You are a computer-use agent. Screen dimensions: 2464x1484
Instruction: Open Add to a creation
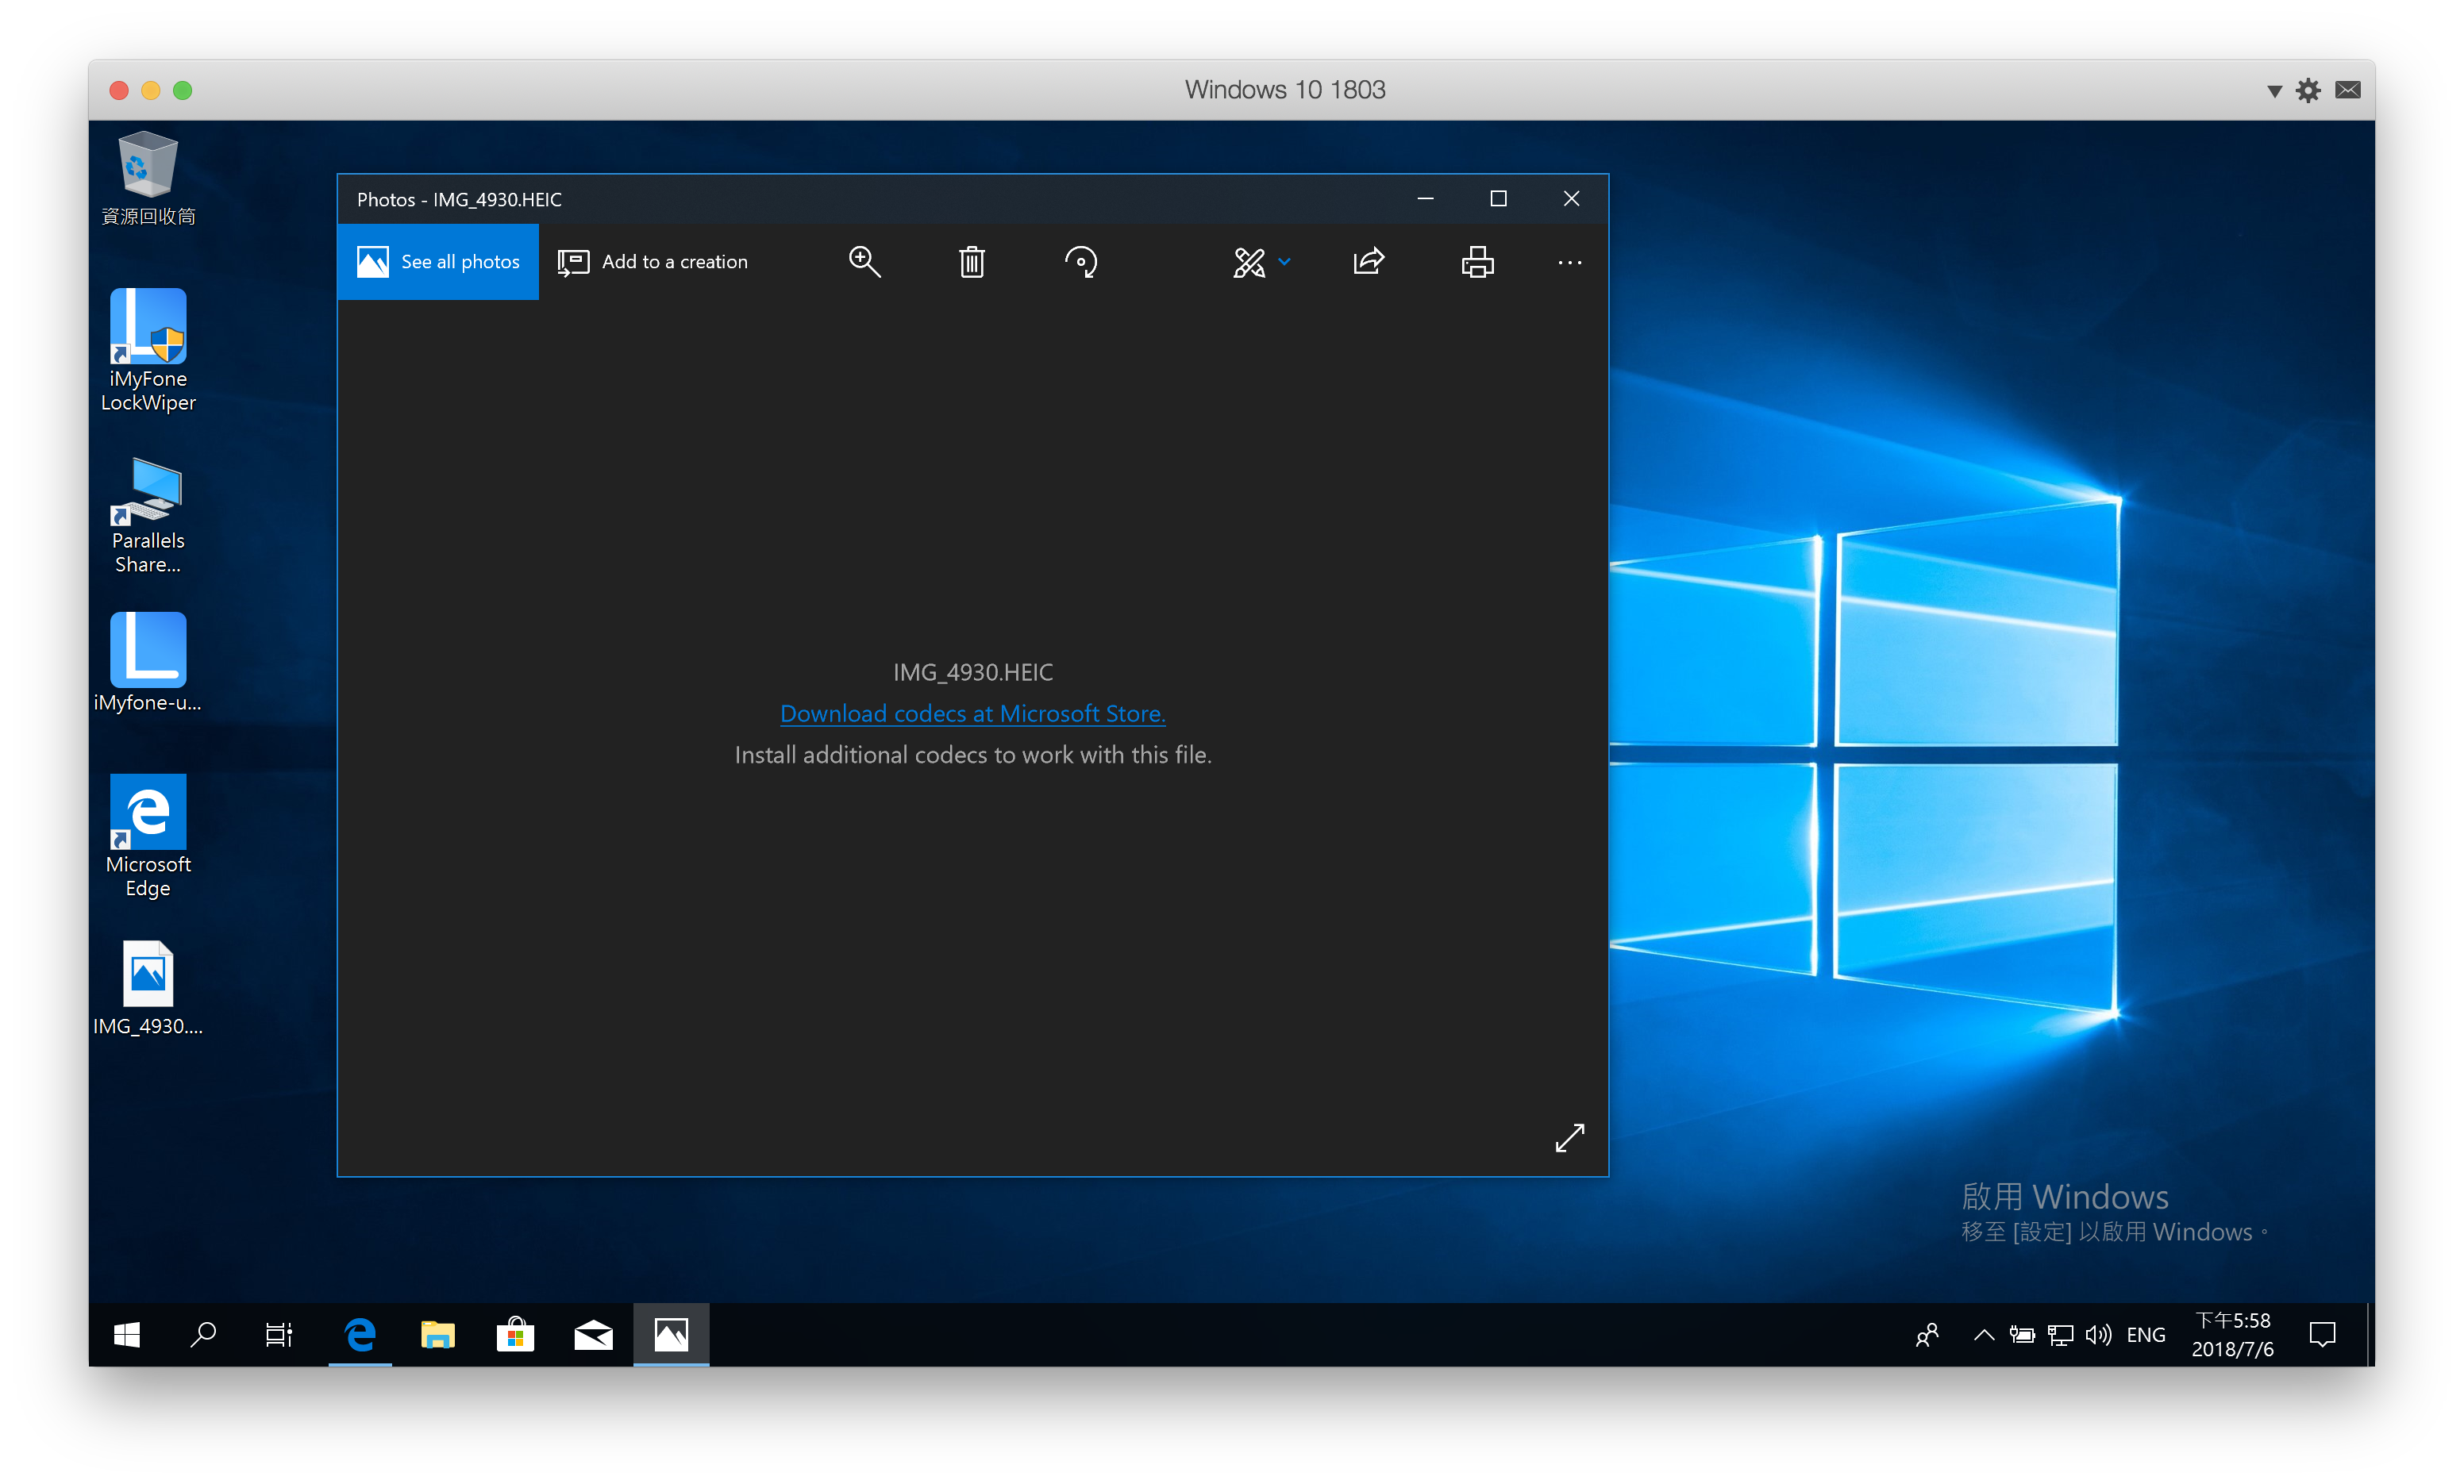coord(652,262)
